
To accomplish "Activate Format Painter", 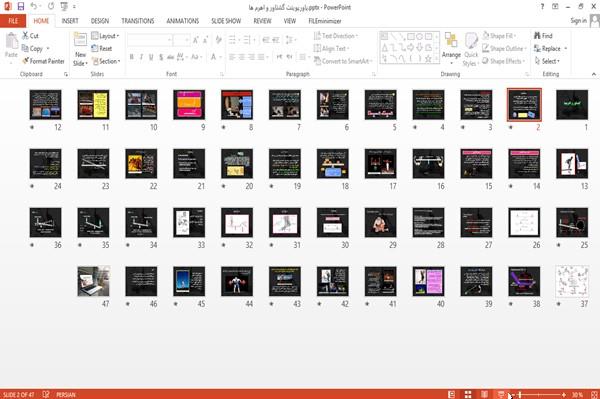I will [43, 61].
